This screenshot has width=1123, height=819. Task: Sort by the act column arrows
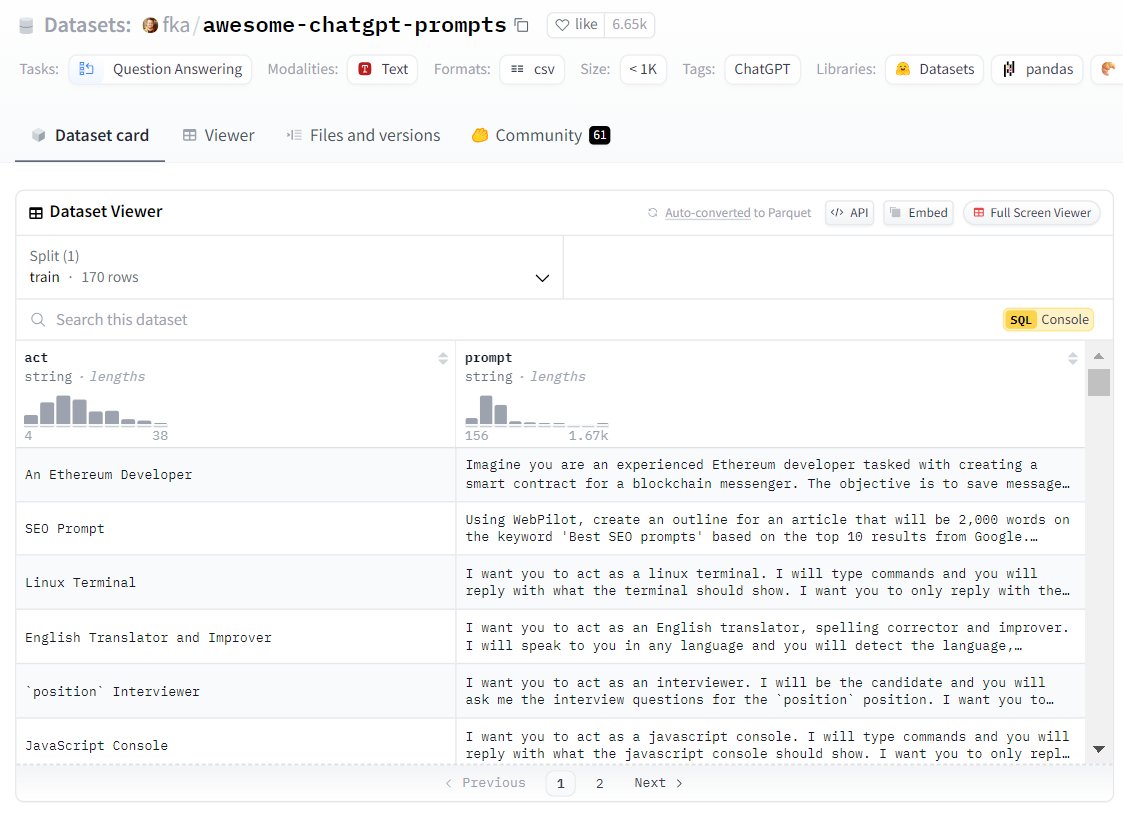pos(443,358)
